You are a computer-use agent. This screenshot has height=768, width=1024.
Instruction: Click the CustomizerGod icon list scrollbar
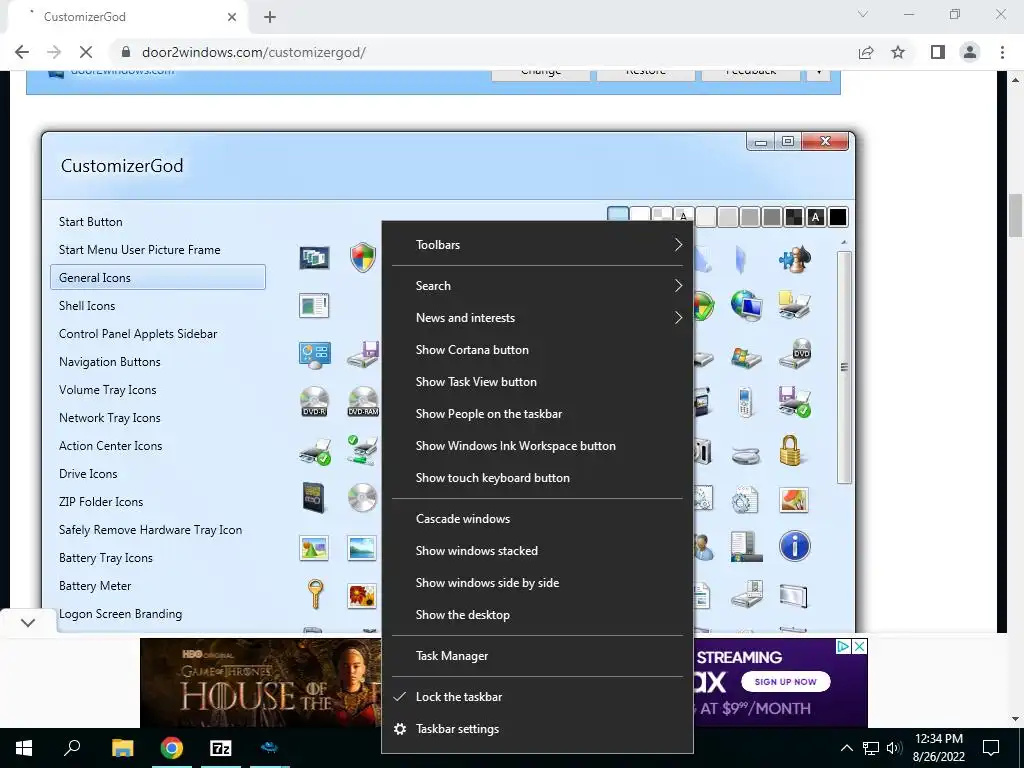(x=844, y=367)
